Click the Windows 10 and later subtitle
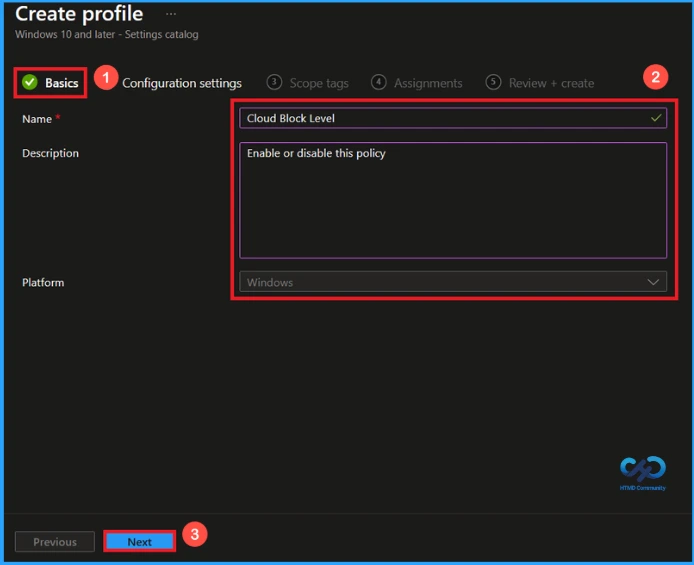Screen dimensions: 694x565 [107, 35]
